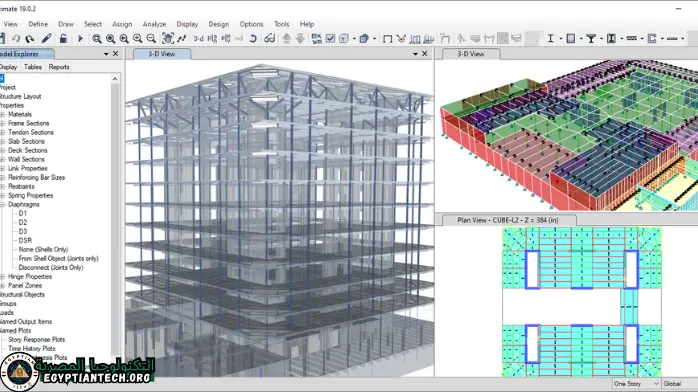The width and height of the screenshot is (698, 392).
Task: Open the Assign menu
Action: click(x=122, y=24)
